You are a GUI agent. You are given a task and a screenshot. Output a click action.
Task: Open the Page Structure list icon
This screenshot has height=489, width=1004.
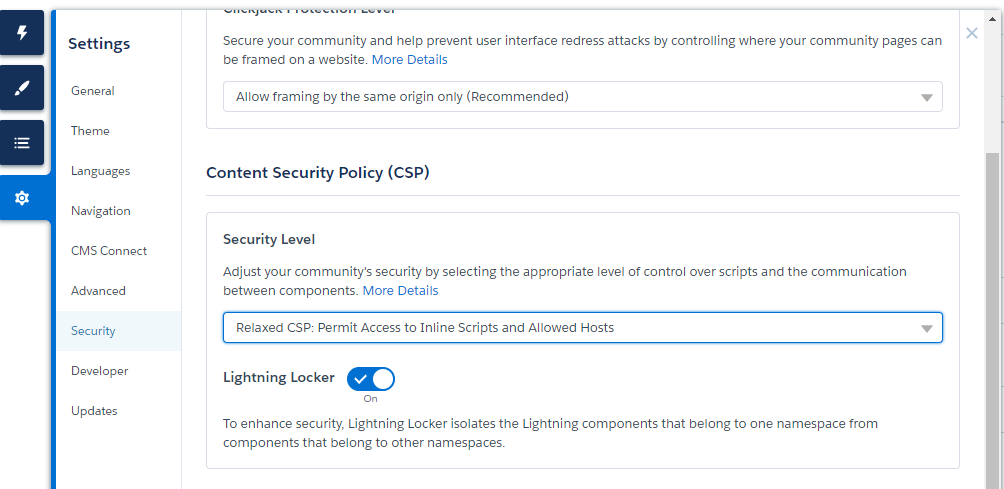pyautogui.click(x=22, y=143)
